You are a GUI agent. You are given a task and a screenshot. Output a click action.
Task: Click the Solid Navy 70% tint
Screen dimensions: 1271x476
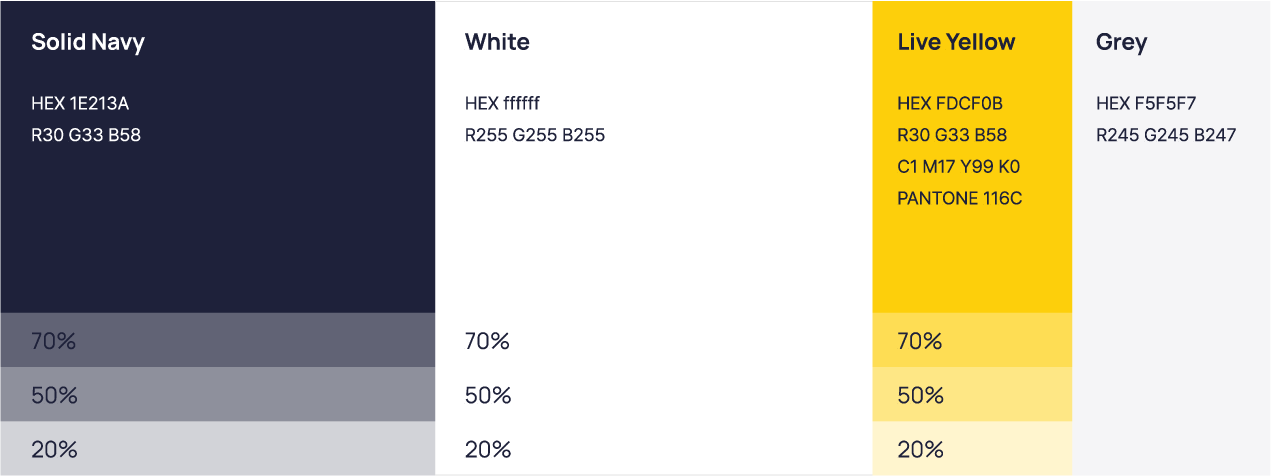218,340
